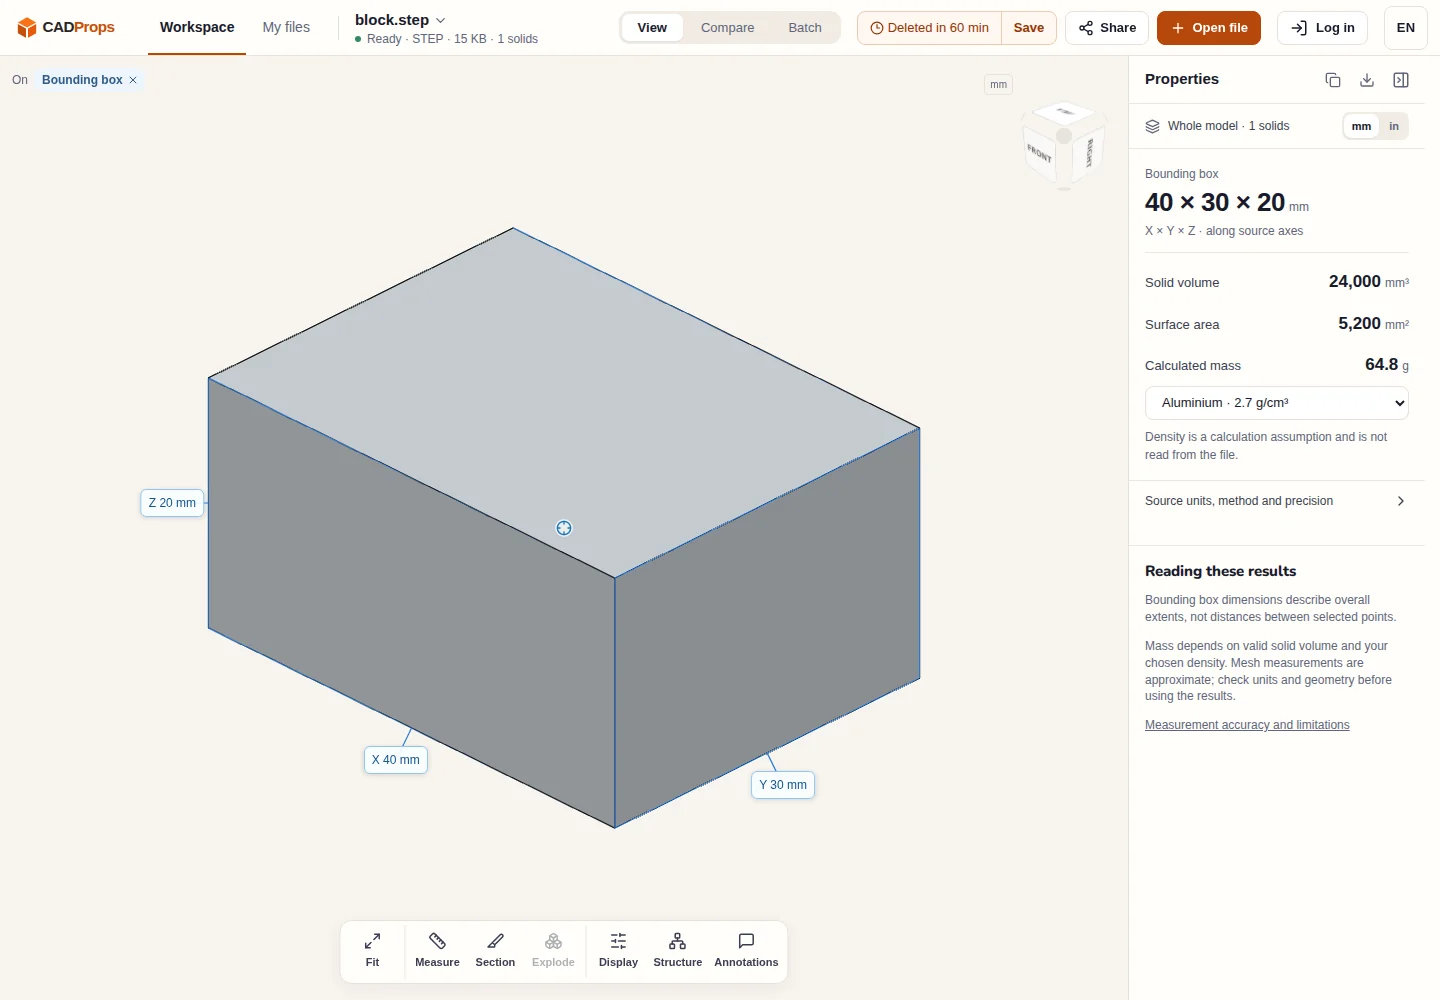Download properties icon
This screenshot has width=1440, height=1000.
[1367, 80]
